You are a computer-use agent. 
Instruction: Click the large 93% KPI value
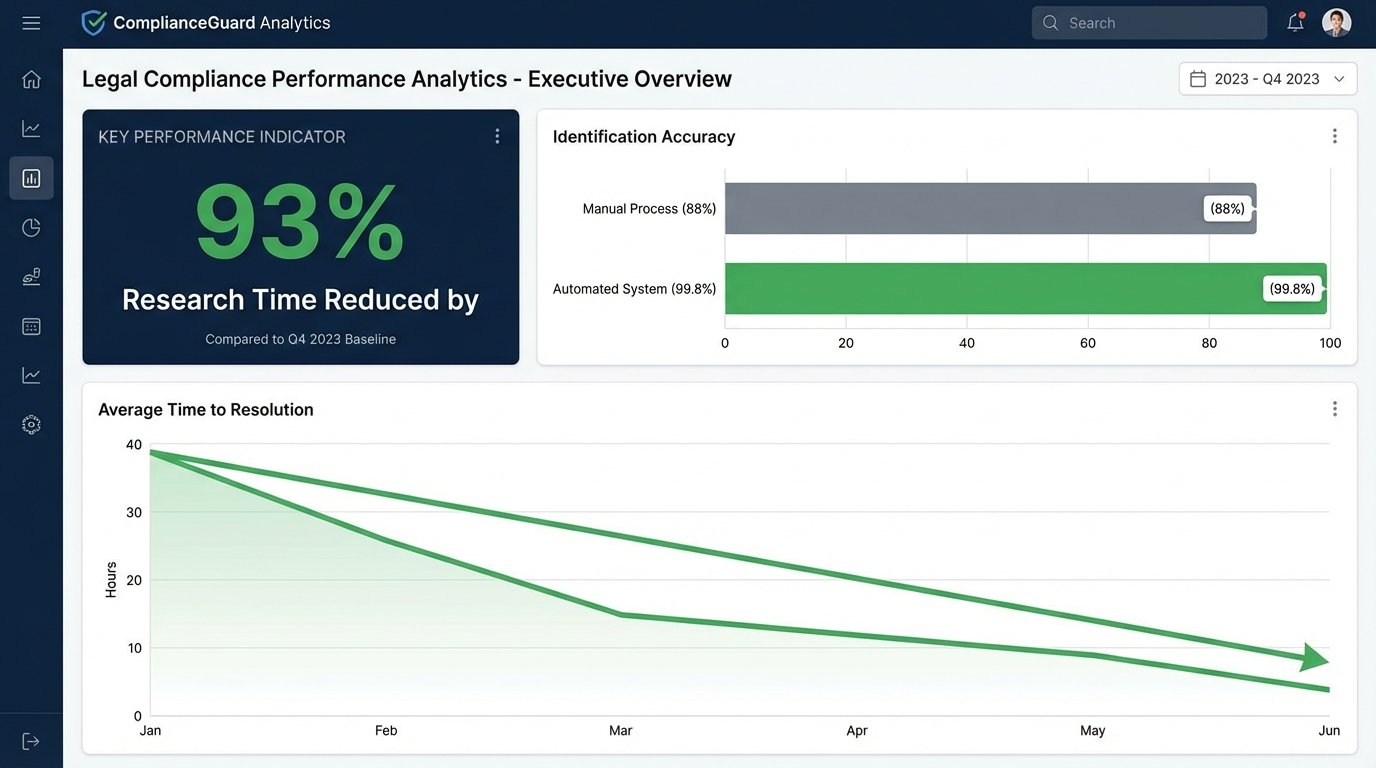(300, 222)
